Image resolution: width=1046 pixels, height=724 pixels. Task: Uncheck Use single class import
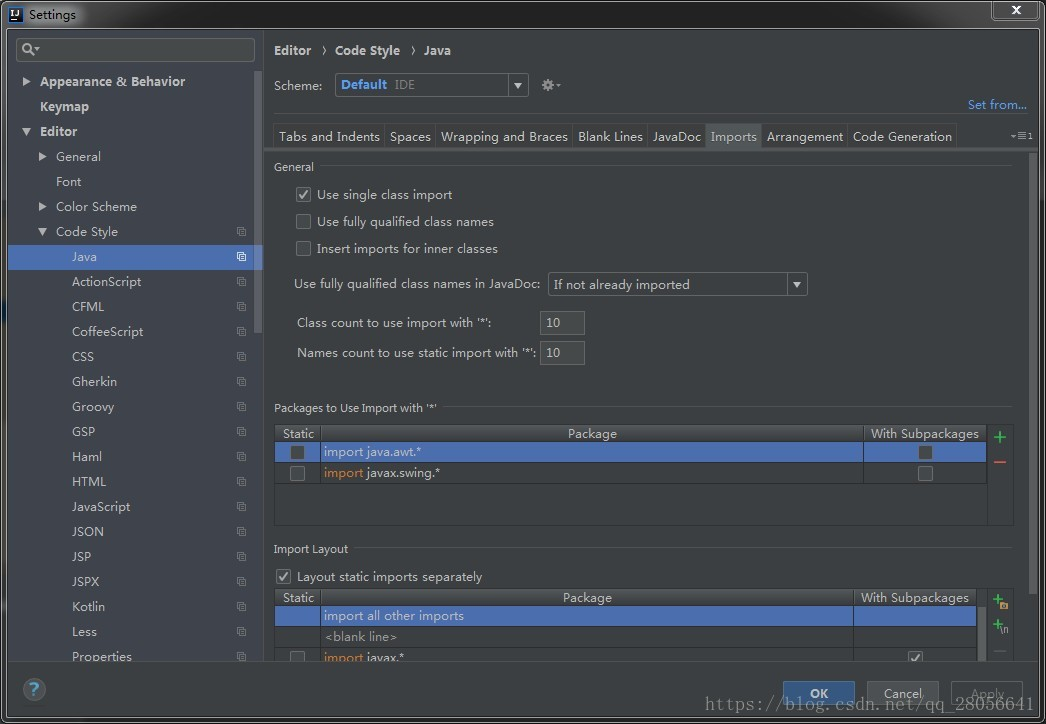click(304, 194)
